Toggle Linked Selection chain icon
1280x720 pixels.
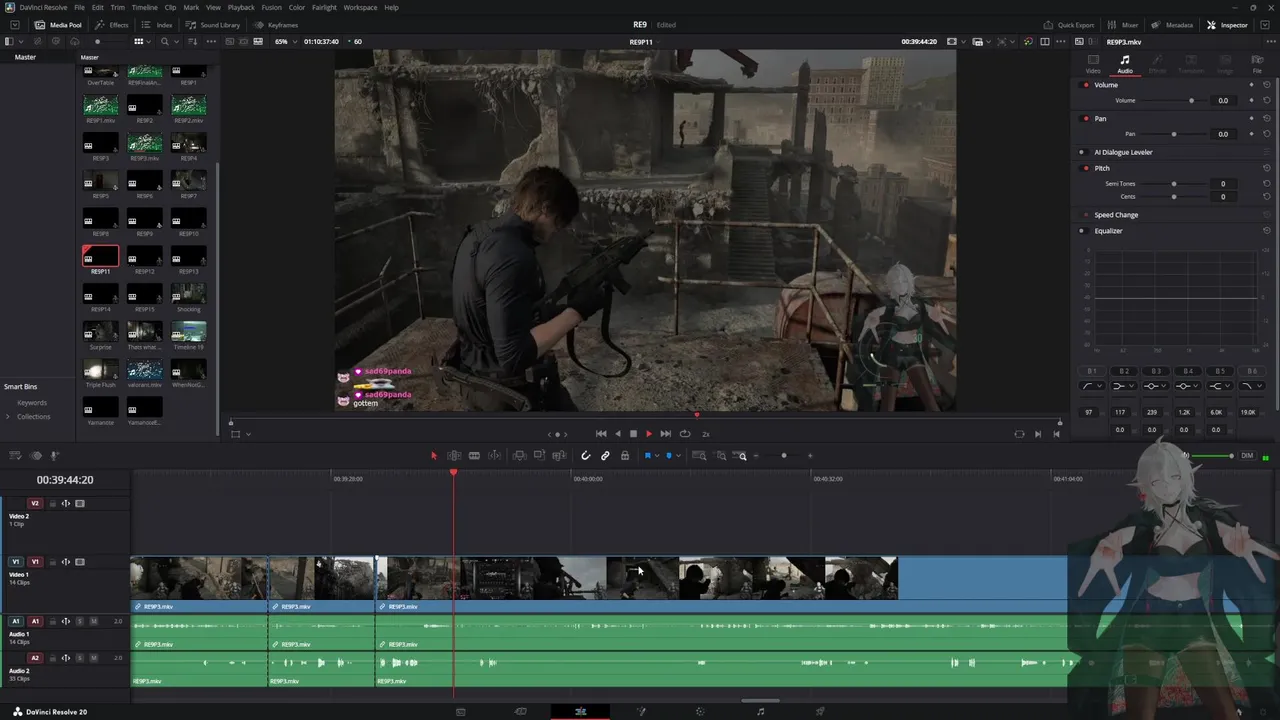[x=605, y=456]
